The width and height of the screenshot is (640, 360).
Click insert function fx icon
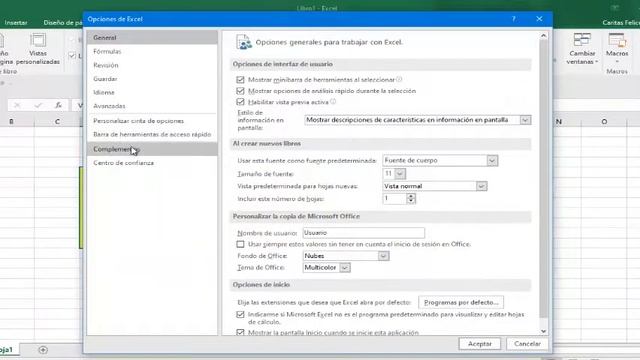click(58, 105)
